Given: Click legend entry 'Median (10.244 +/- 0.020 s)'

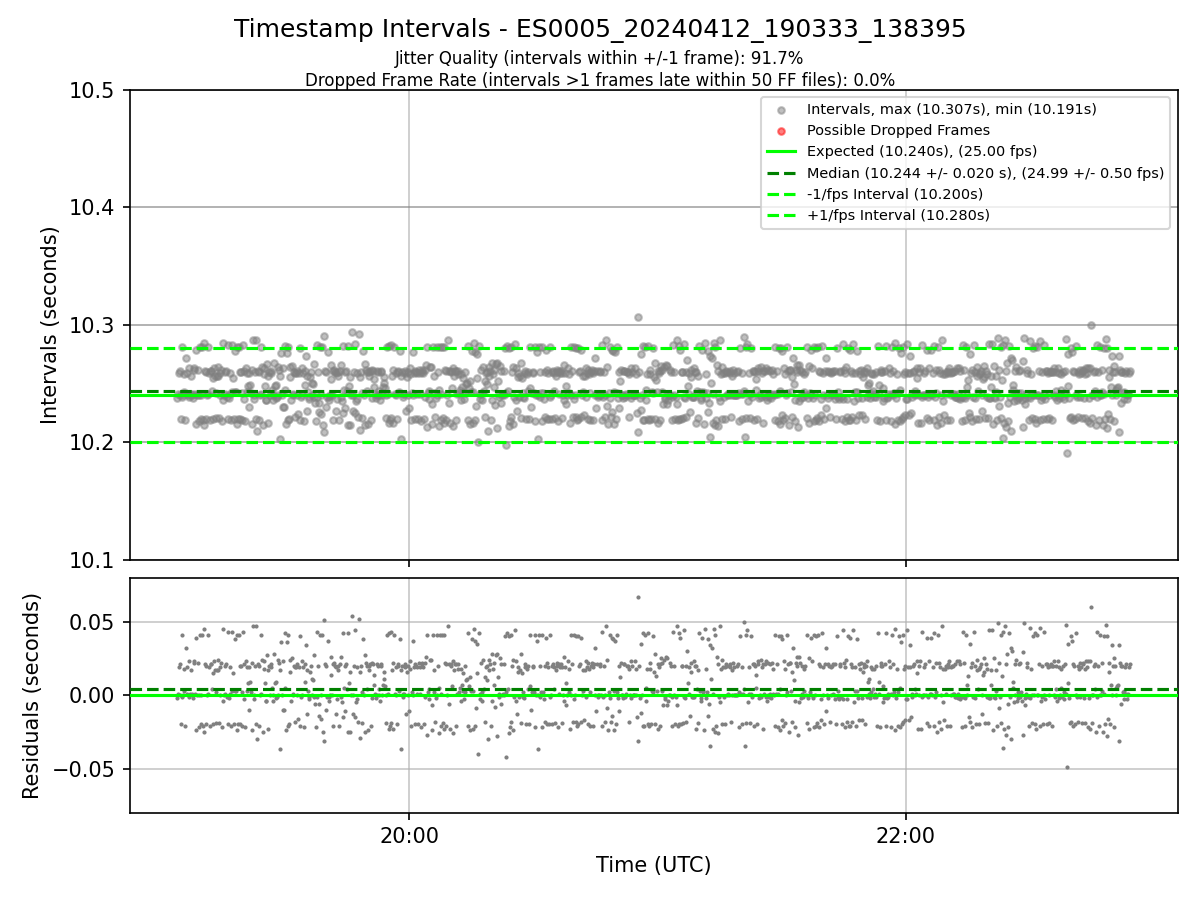Looking at the screenshot, I should [985, 173].
